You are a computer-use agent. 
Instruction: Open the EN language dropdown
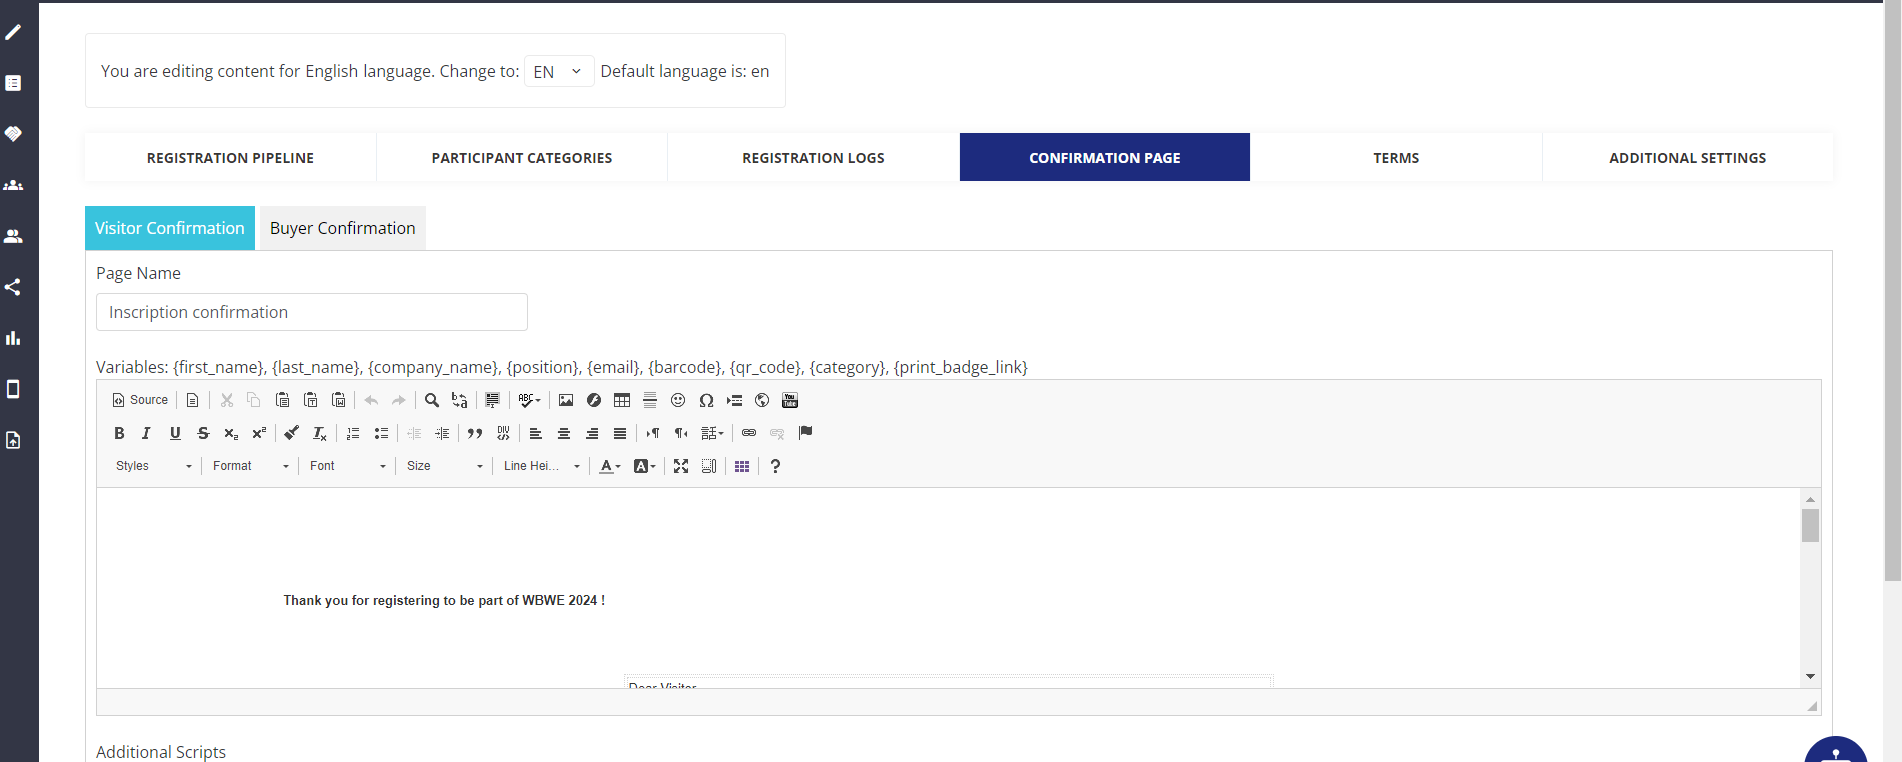pos(558,71)
